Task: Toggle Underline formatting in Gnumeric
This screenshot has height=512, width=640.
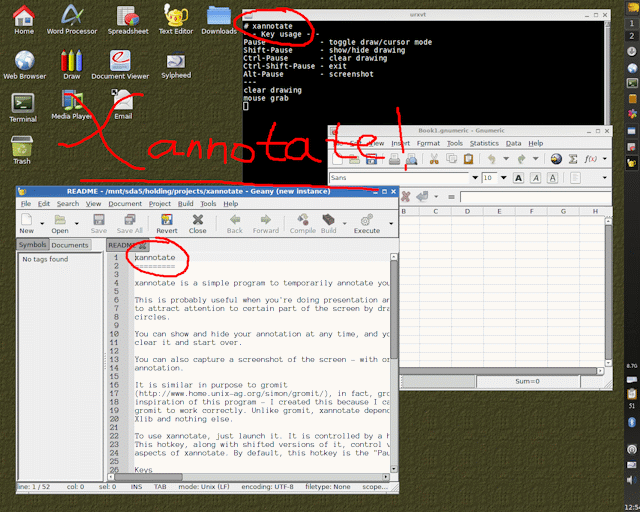Action: [554, 177]
